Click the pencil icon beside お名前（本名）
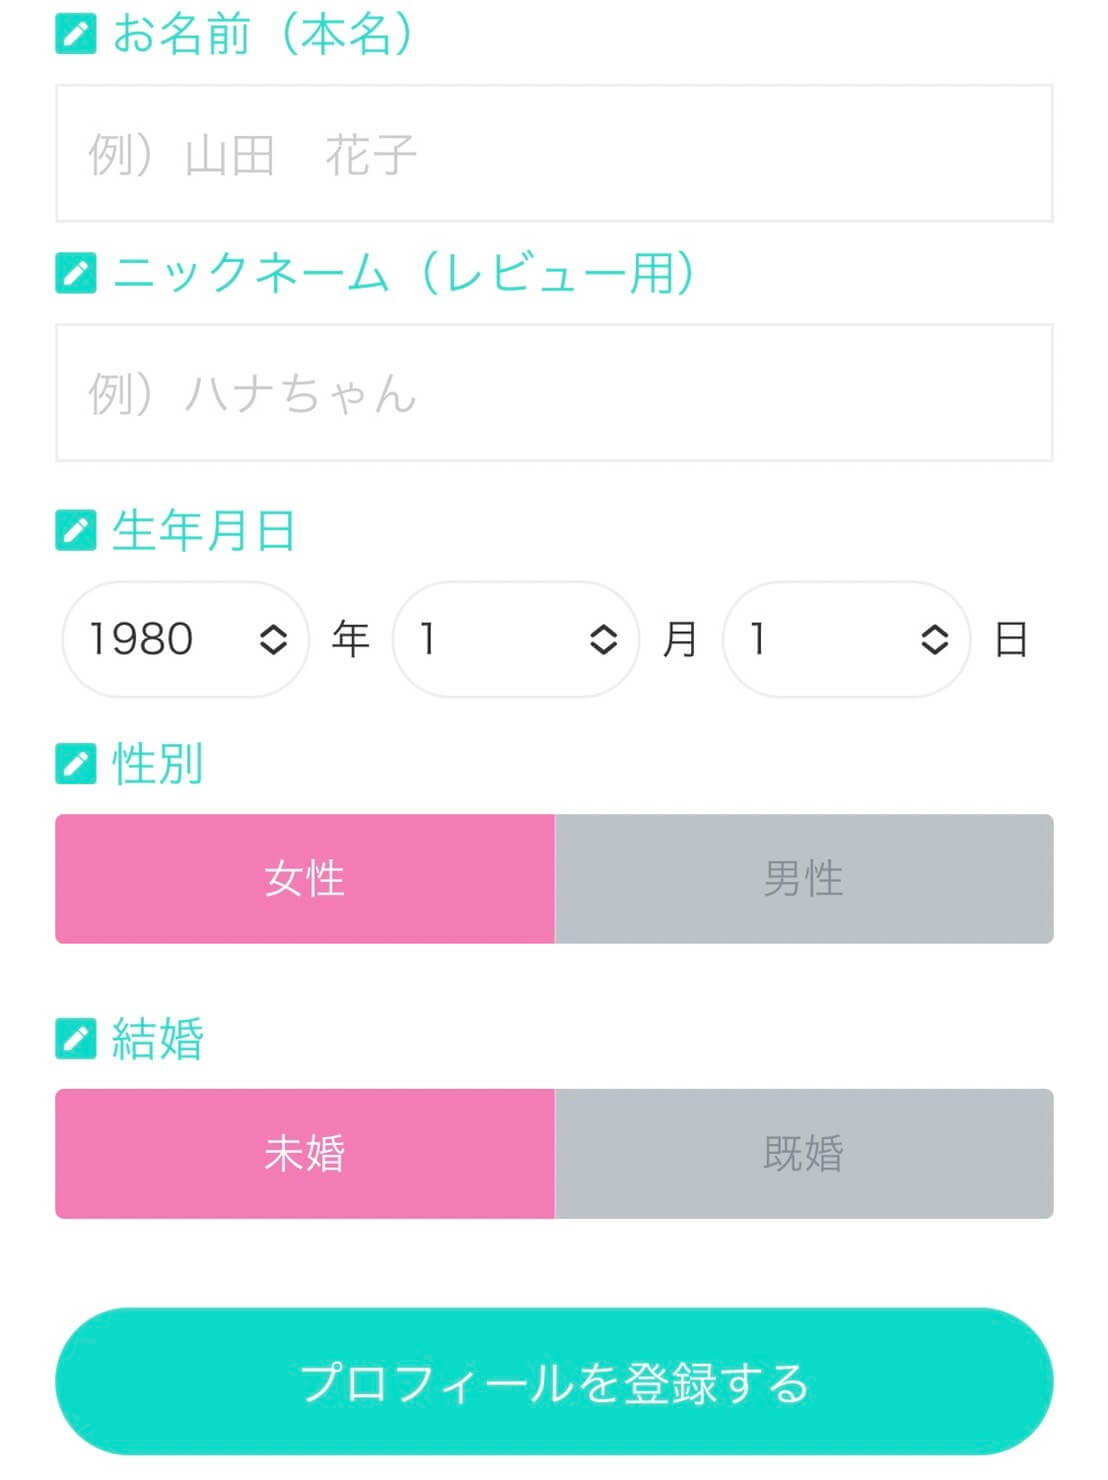The height and width of the screenshot is (1480, 1108). [75, 34]
